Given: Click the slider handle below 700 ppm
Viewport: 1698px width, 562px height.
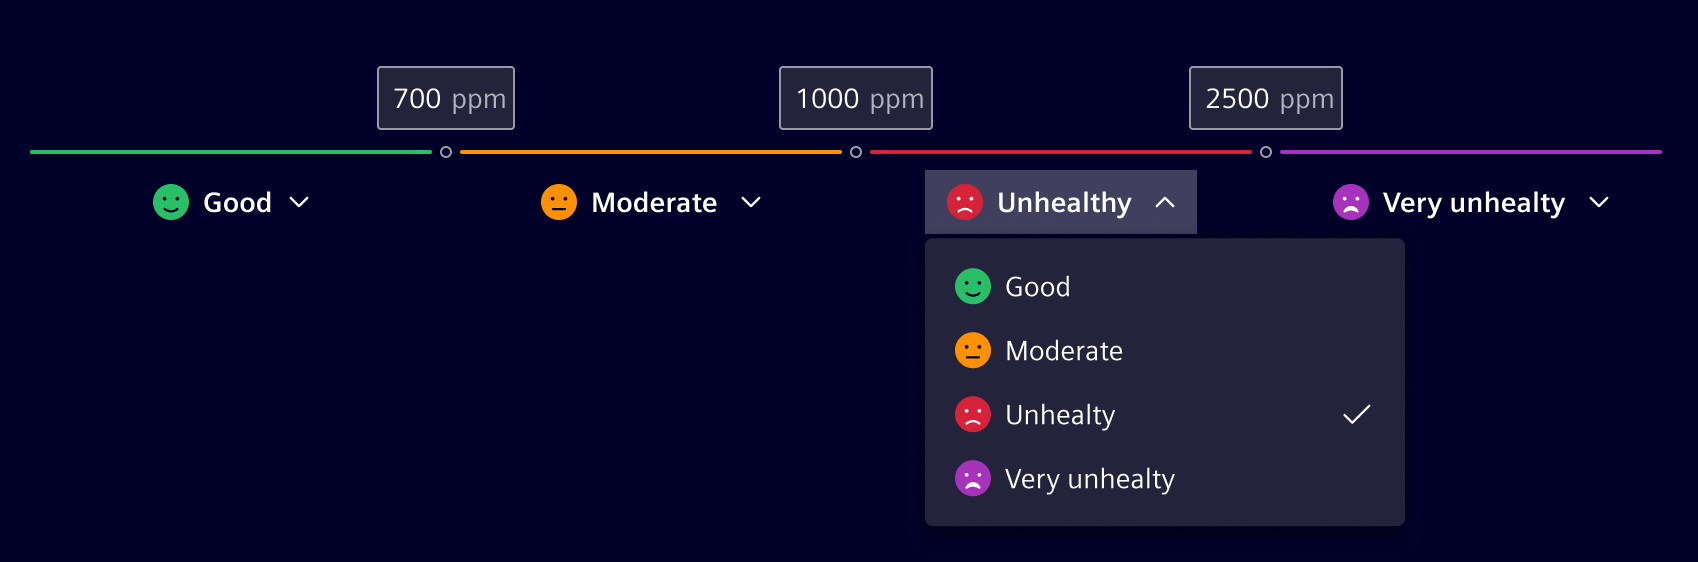Looking at the screenshot, I should 446,152.
